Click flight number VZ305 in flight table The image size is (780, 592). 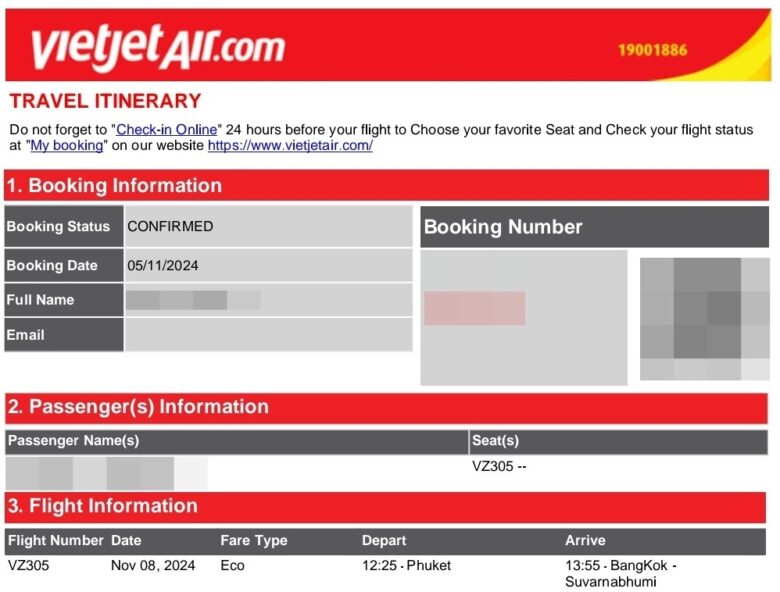28,566
